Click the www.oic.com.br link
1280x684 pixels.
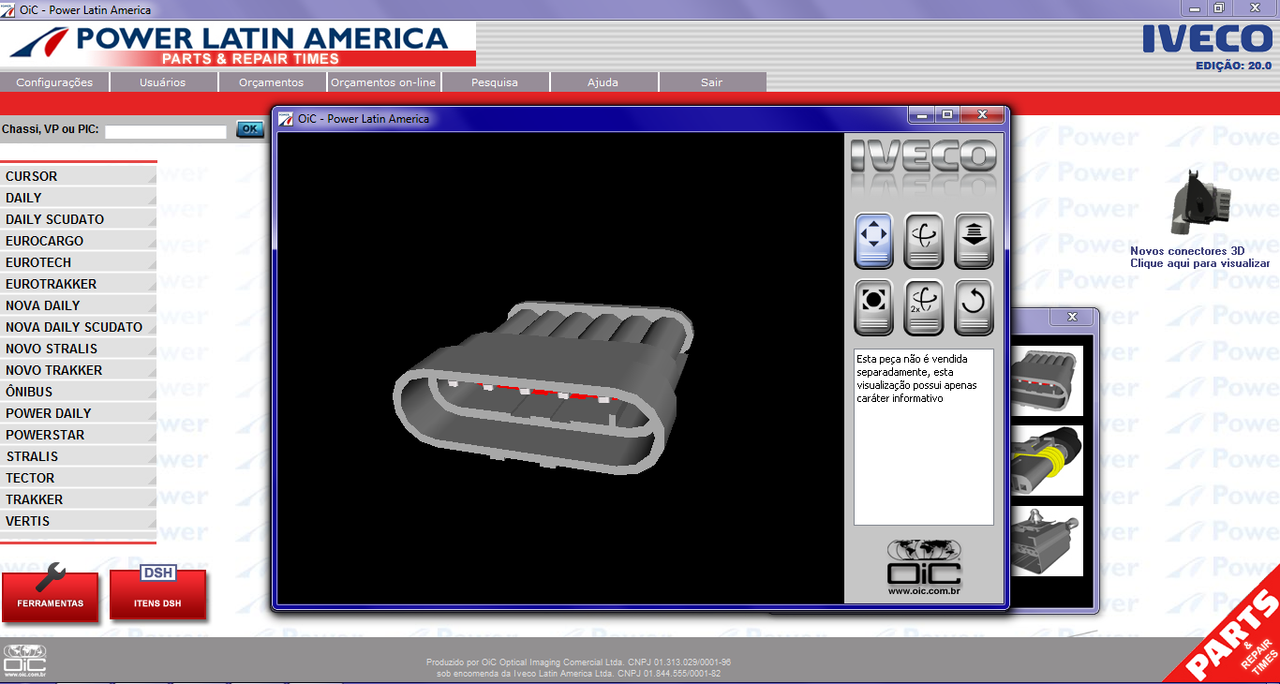click(924, 591)
